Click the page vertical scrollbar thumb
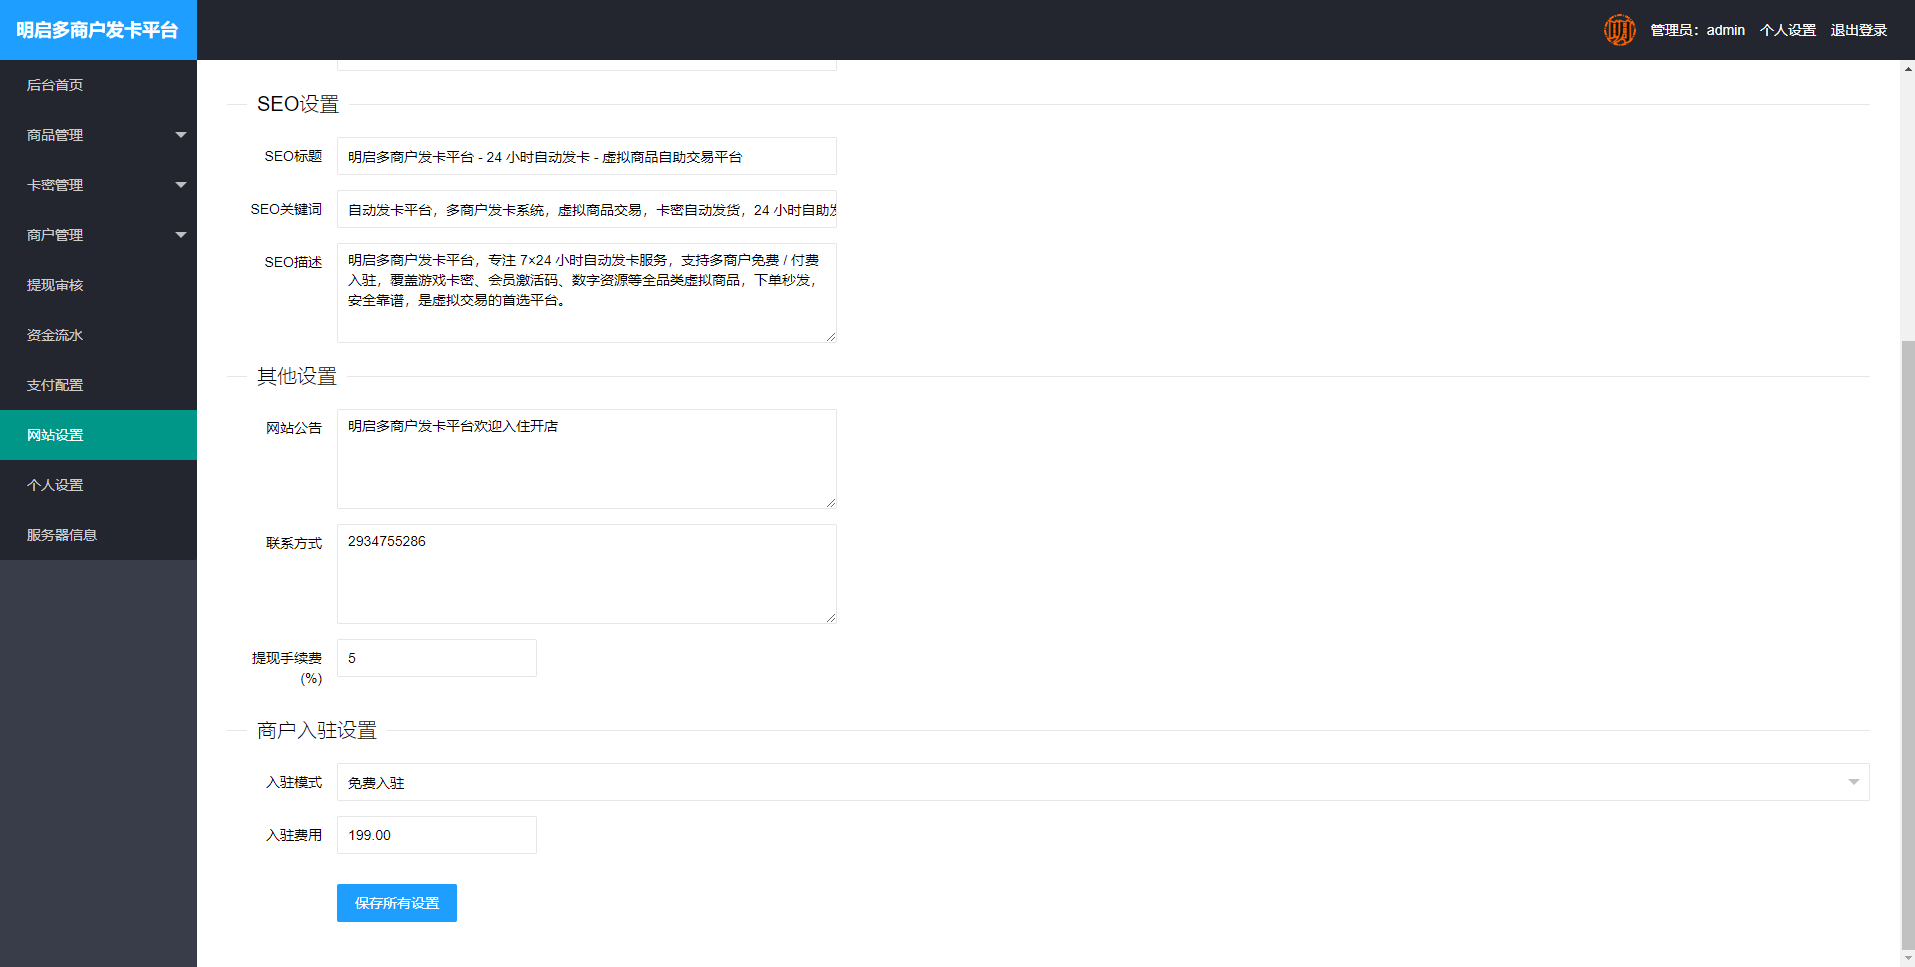The width and height of the screenshot is (1915, 967). [x=1907, y=640]
